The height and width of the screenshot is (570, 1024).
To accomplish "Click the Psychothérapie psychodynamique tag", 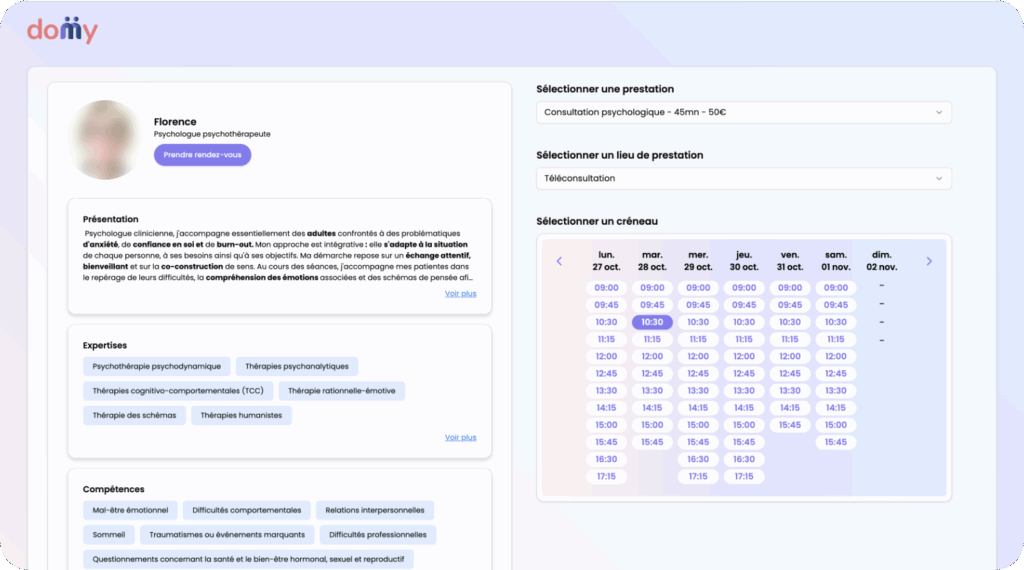I will click(x=157, y=367).
